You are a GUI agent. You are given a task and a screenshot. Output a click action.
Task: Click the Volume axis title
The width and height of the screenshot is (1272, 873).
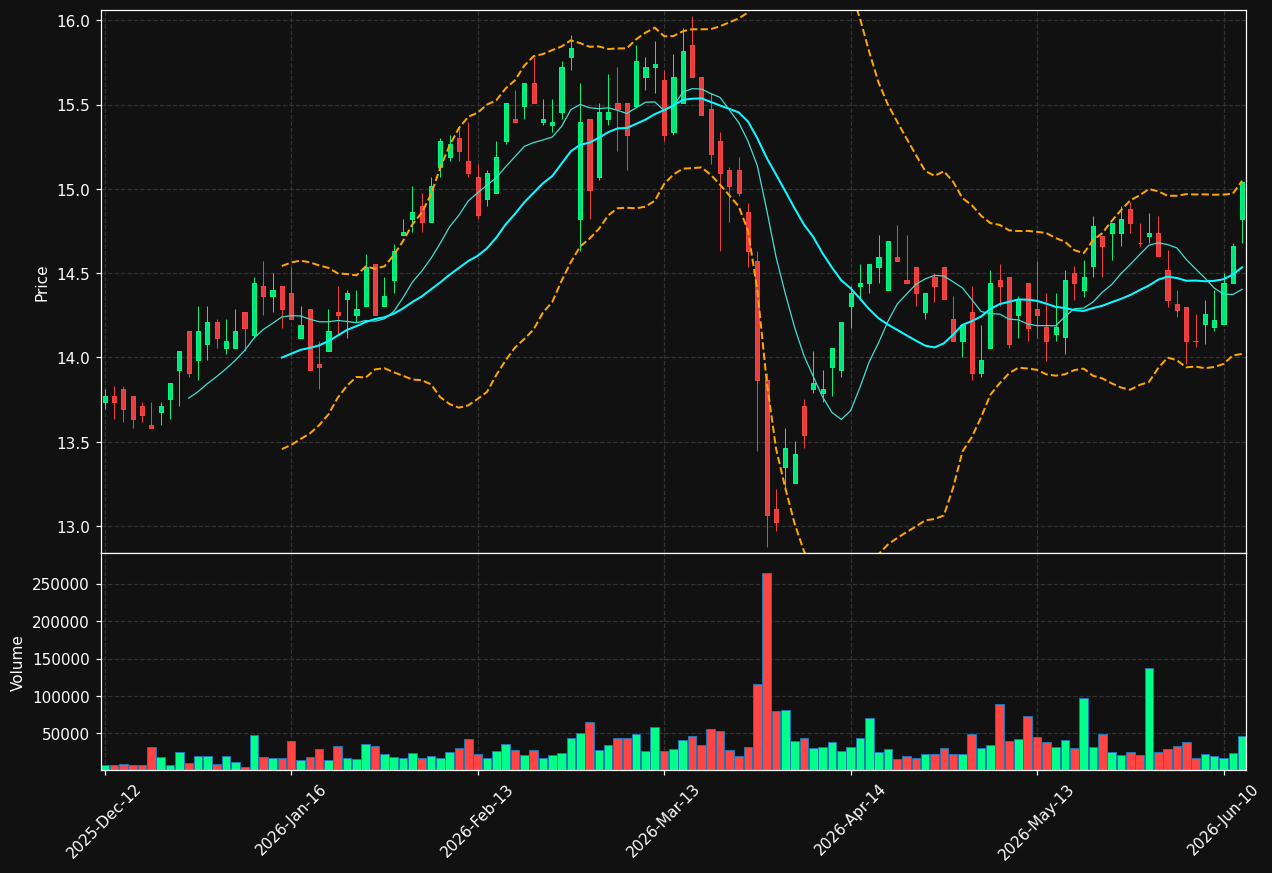(18, 663)
